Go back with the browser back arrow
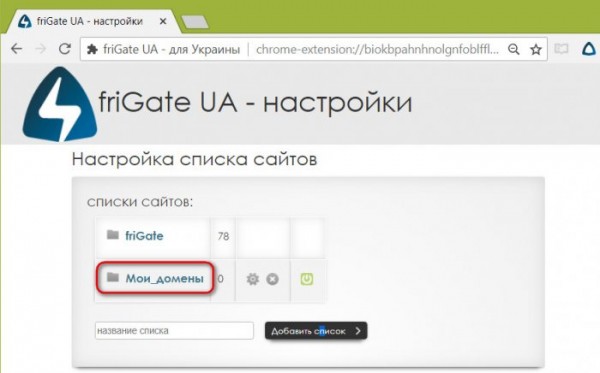Screen dimensions: 600x373 point(16,49)
